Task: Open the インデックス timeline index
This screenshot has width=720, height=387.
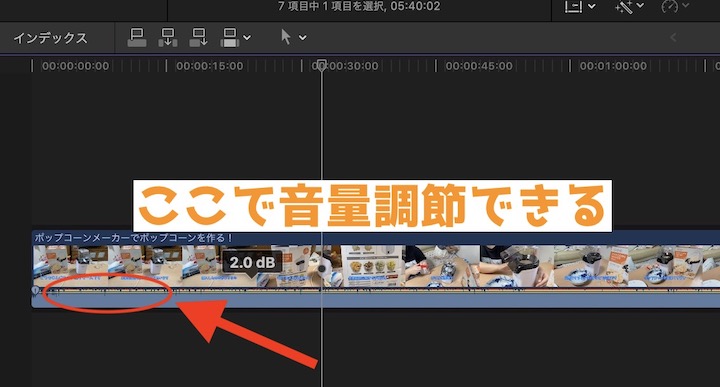Action: 51,38
